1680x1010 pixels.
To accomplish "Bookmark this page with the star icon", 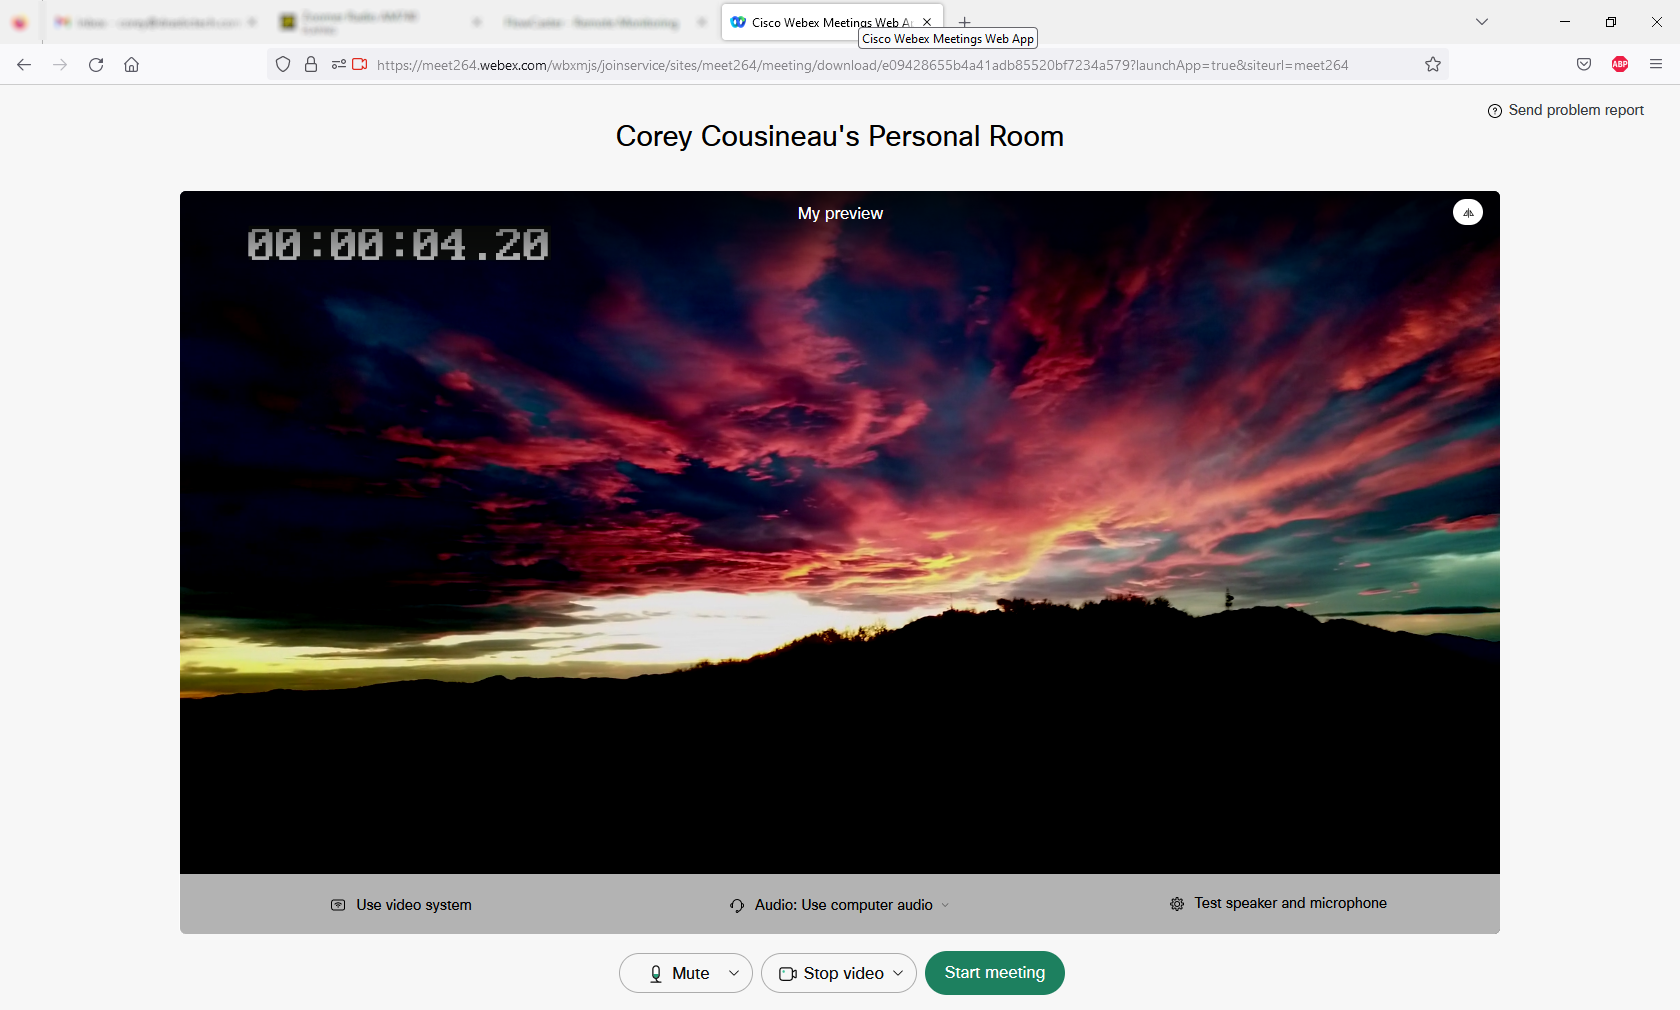I will coord(1433,64).
